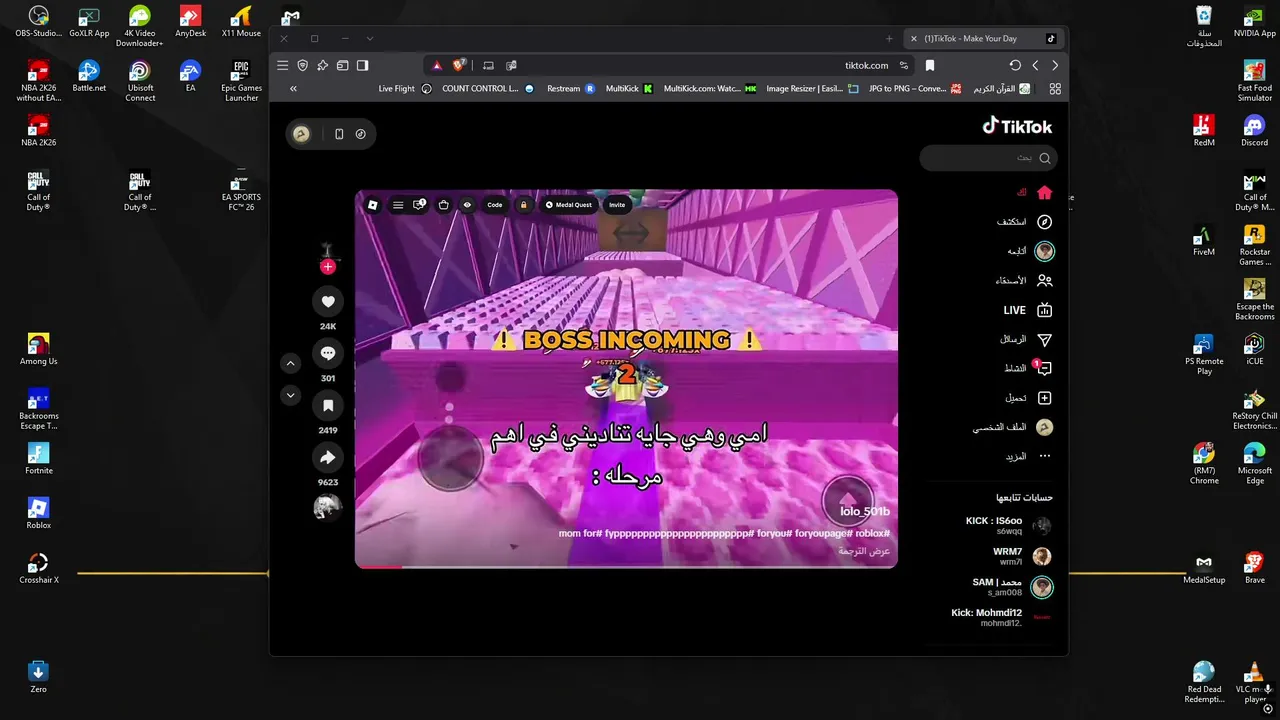Go to the previous video with the up chevron
Image resolution: width=1280 pixels, height=720 pixels.
[x=290, y=363]
